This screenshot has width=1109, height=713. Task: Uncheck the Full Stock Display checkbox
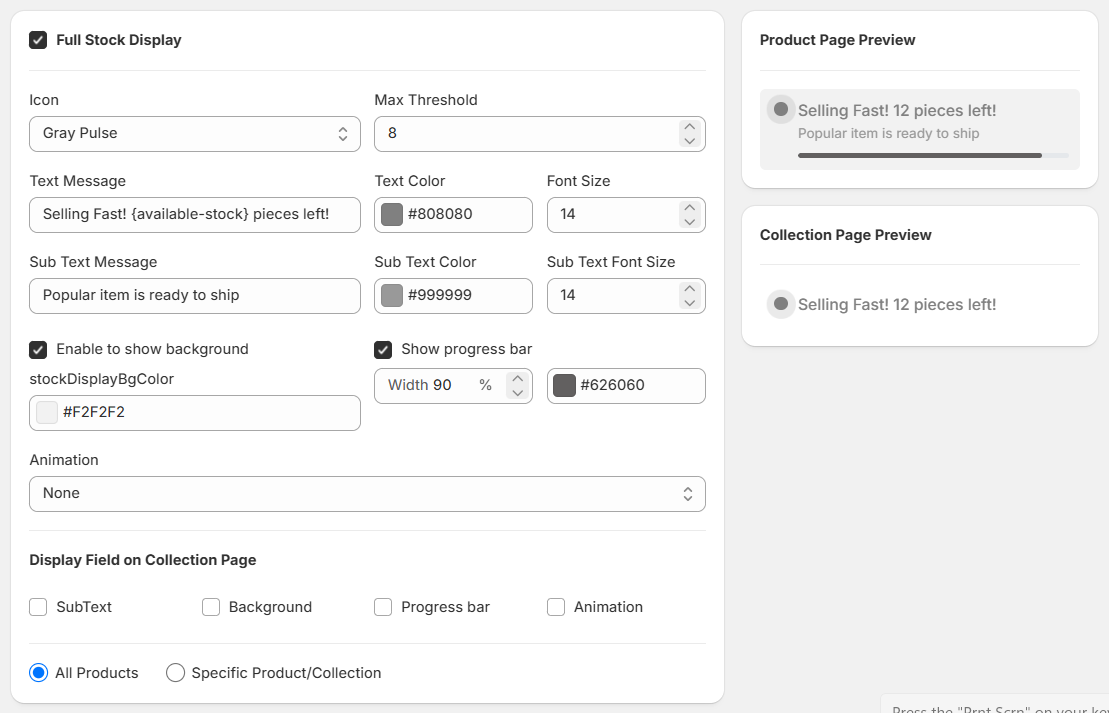point(38,40)
